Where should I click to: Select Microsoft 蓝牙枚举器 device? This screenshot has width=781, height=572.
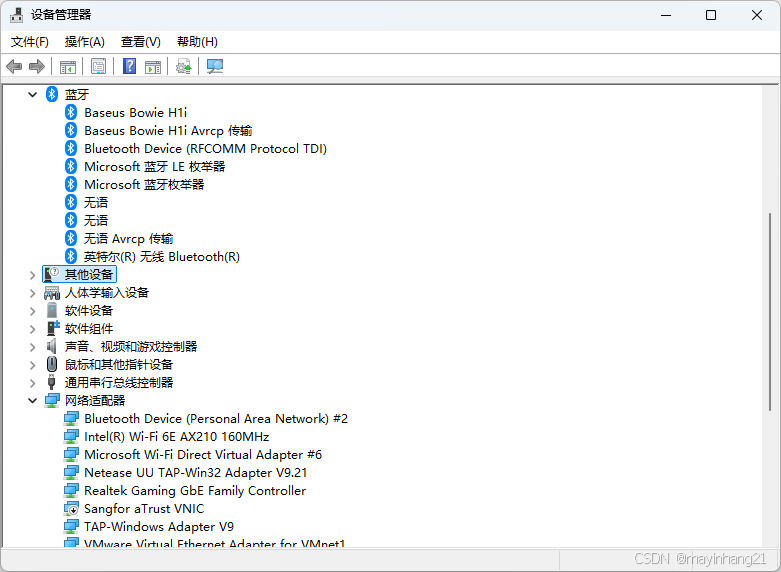pyautogui.click(x=144, y=184)
